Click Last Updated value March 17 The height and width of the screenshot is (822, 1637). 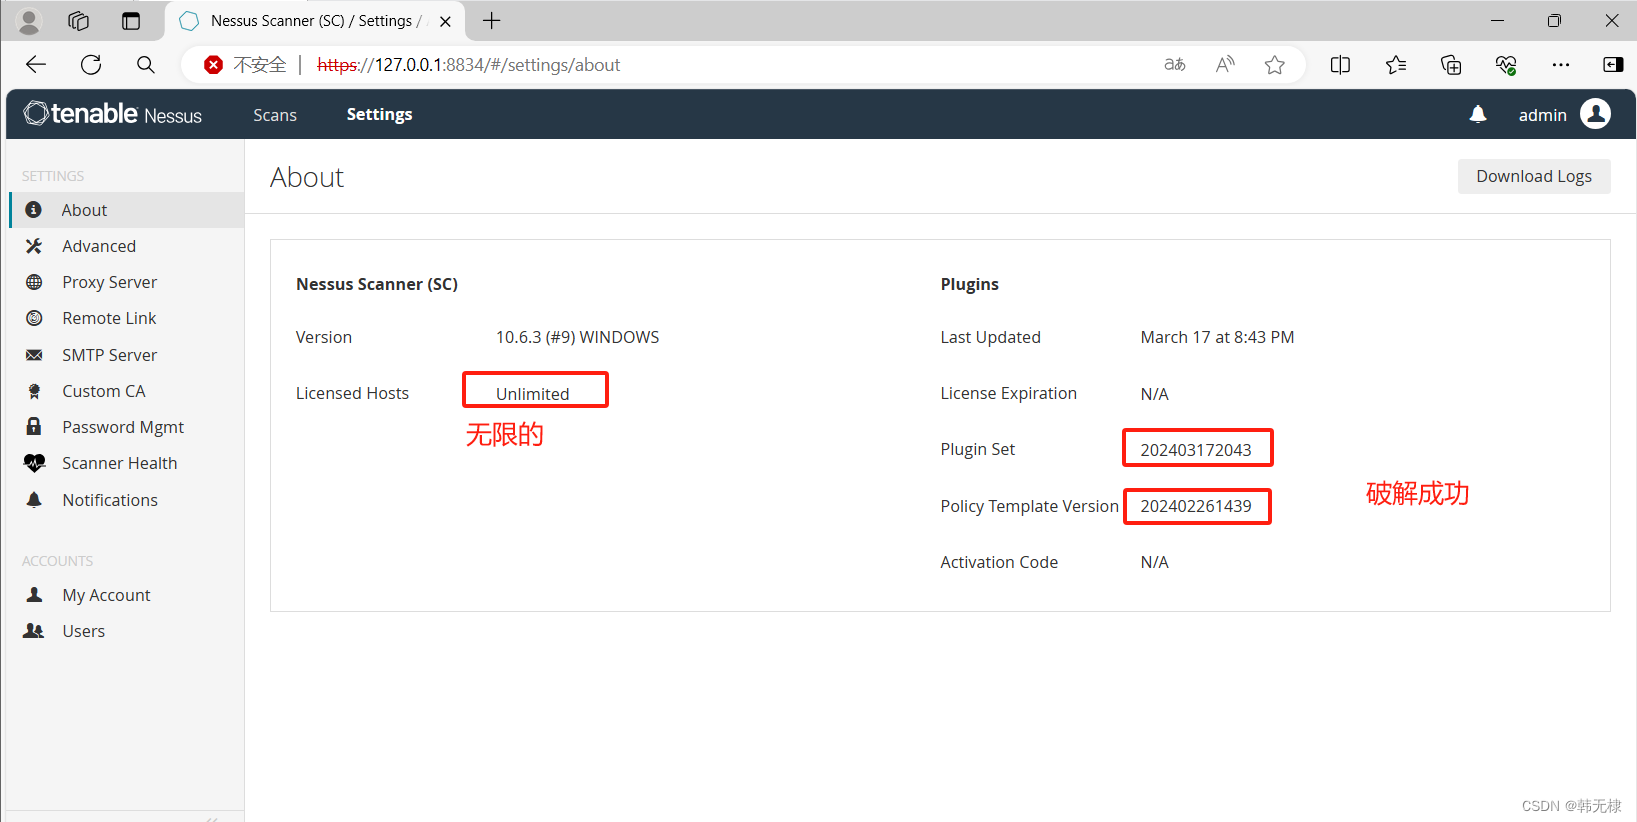point(1217,337)
